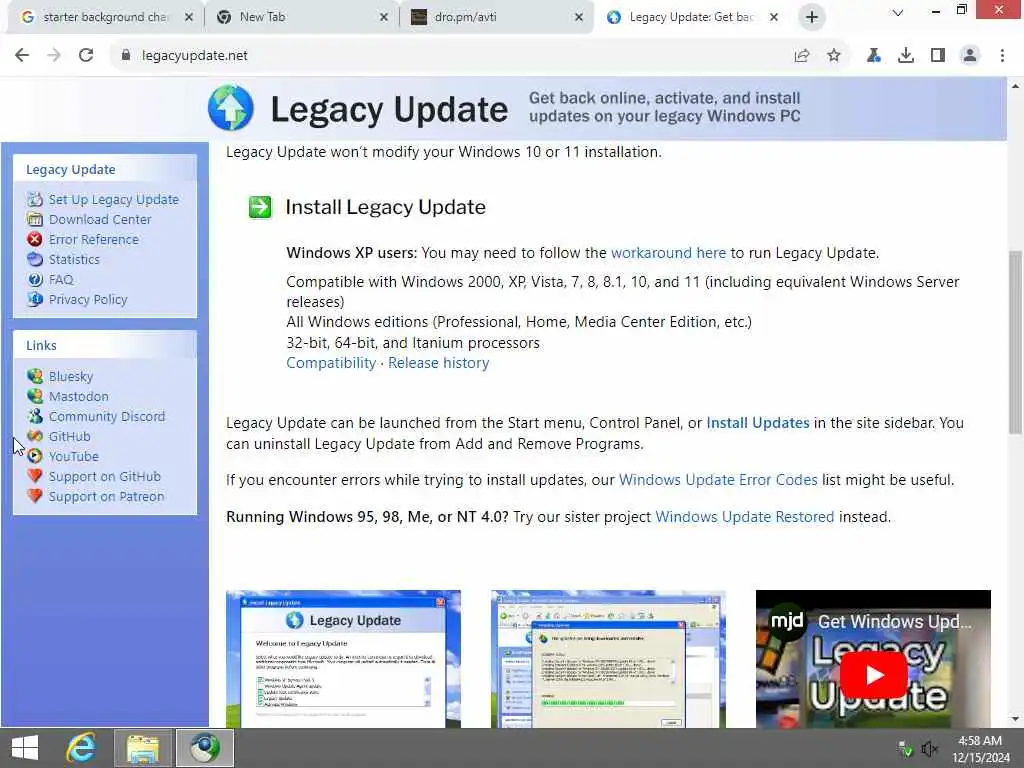Click the Statistics icon in sidebar
This screenshot has width=1024, height=768.
35,259
